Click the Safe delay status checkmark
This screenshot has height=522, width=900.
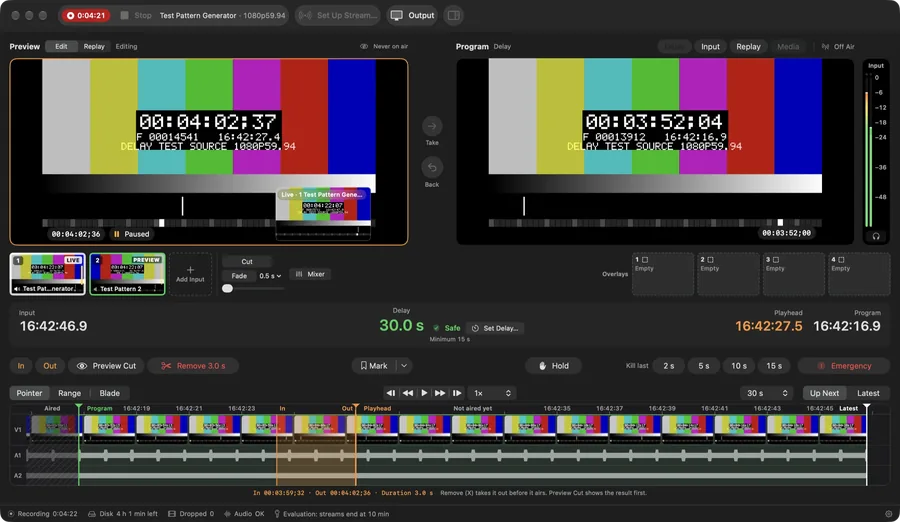(436, 328)
